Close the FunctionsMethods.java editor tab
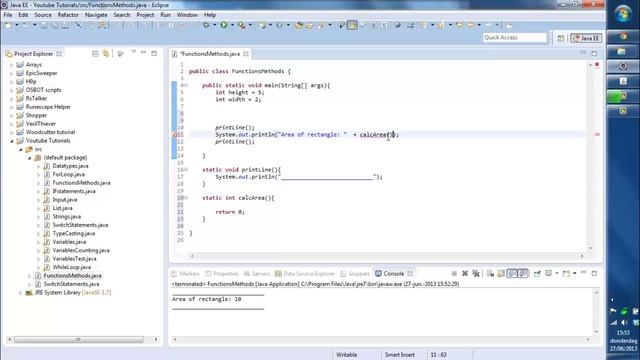 click(246, 54)
